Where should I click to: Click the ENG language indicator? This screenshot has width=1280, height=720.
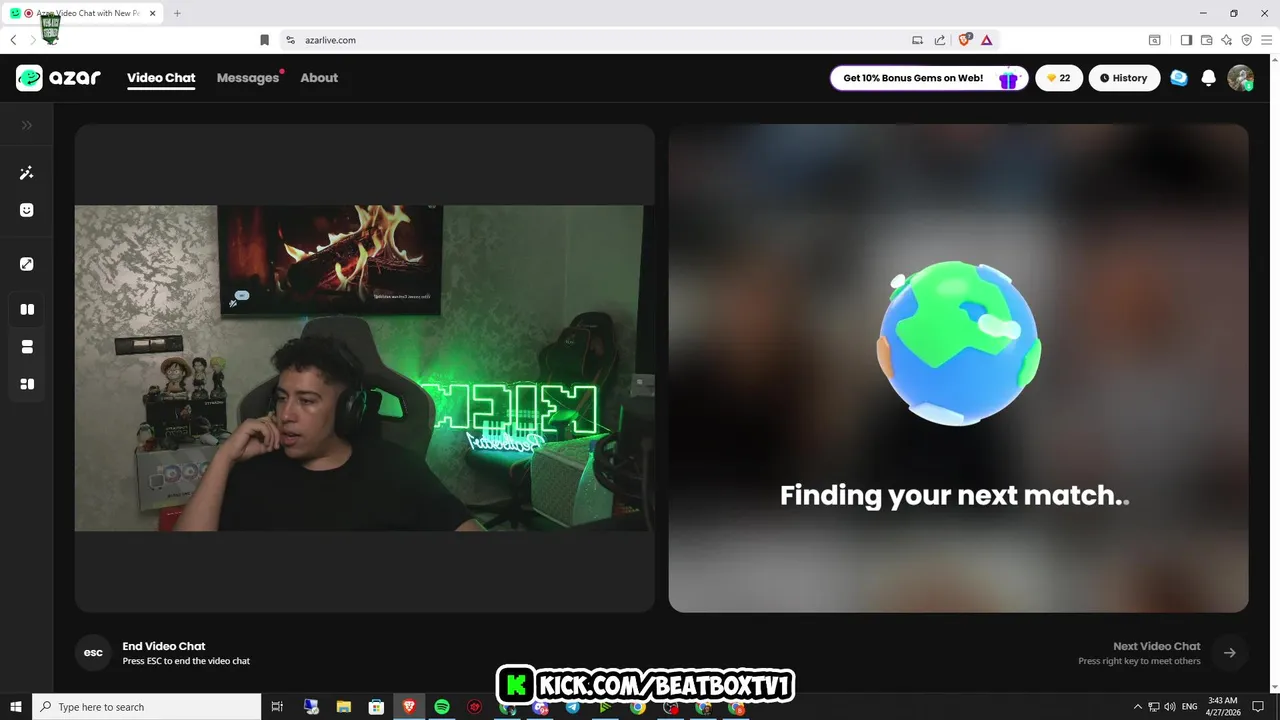click(x=1189, y=707)
